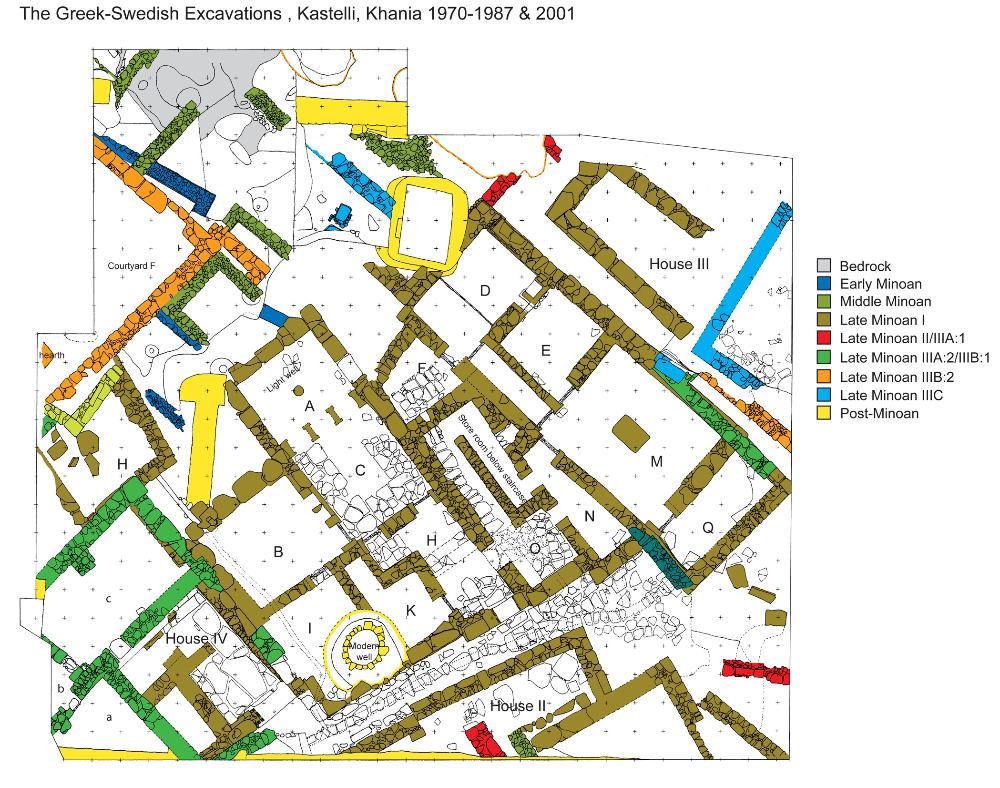This screenshot has height=788, width=1000.
Task: Click the yellow Post-Minoan square structure
Action: [x=426, y=225]
